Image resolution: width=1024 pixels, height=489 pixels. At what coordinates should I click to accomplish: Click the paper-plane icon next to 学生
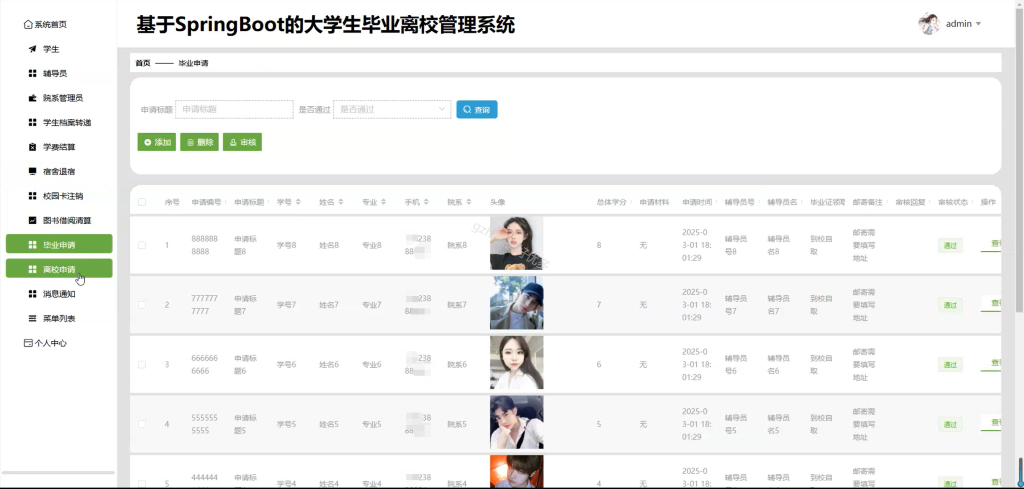(x=33, y=49)
